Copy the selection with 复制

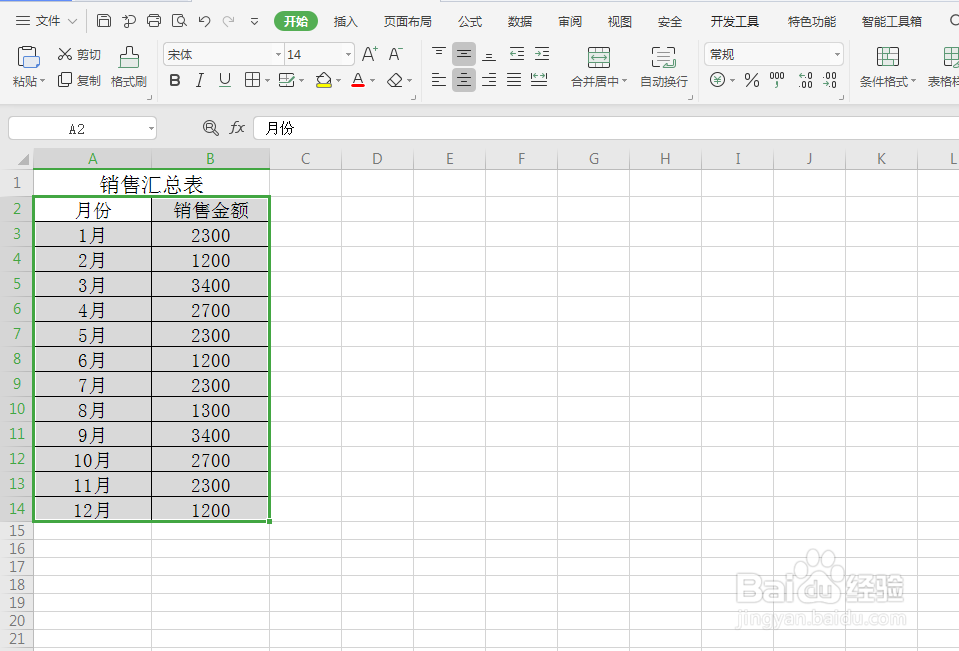click(x=79, y=80)
